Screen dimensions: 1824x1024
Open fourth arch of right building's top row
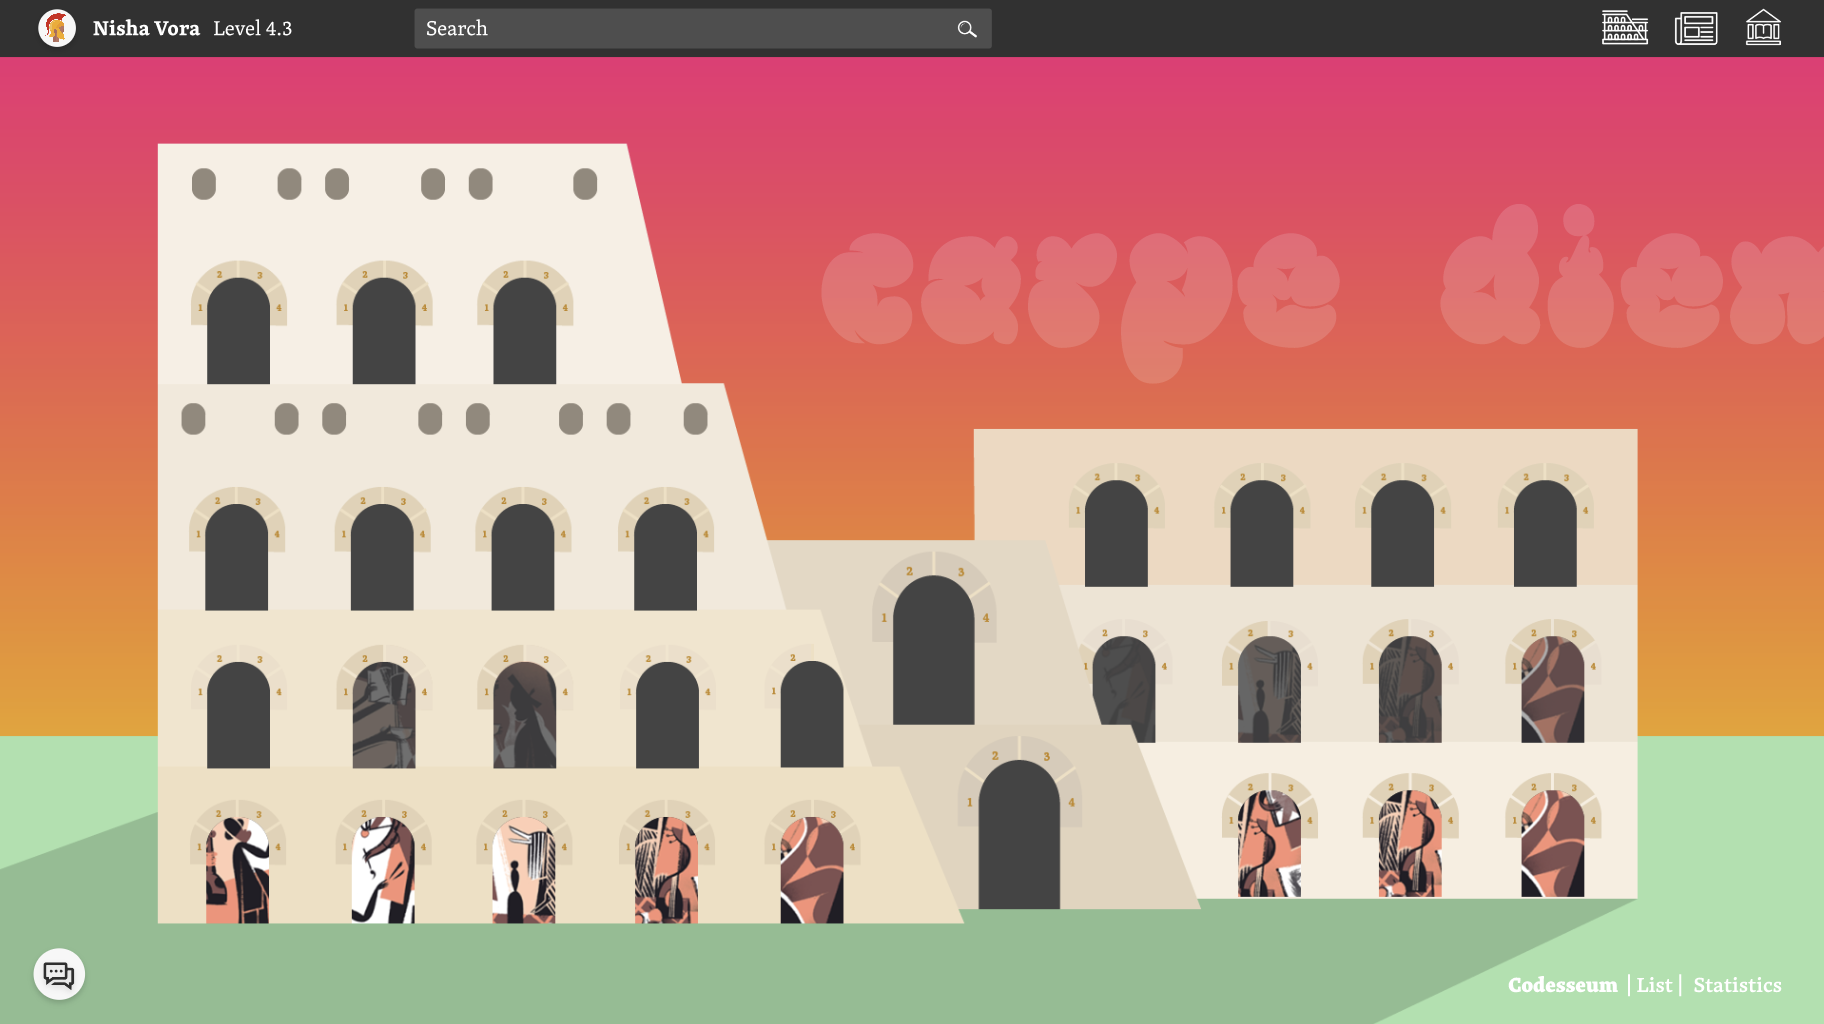[x=1545, y=533]
